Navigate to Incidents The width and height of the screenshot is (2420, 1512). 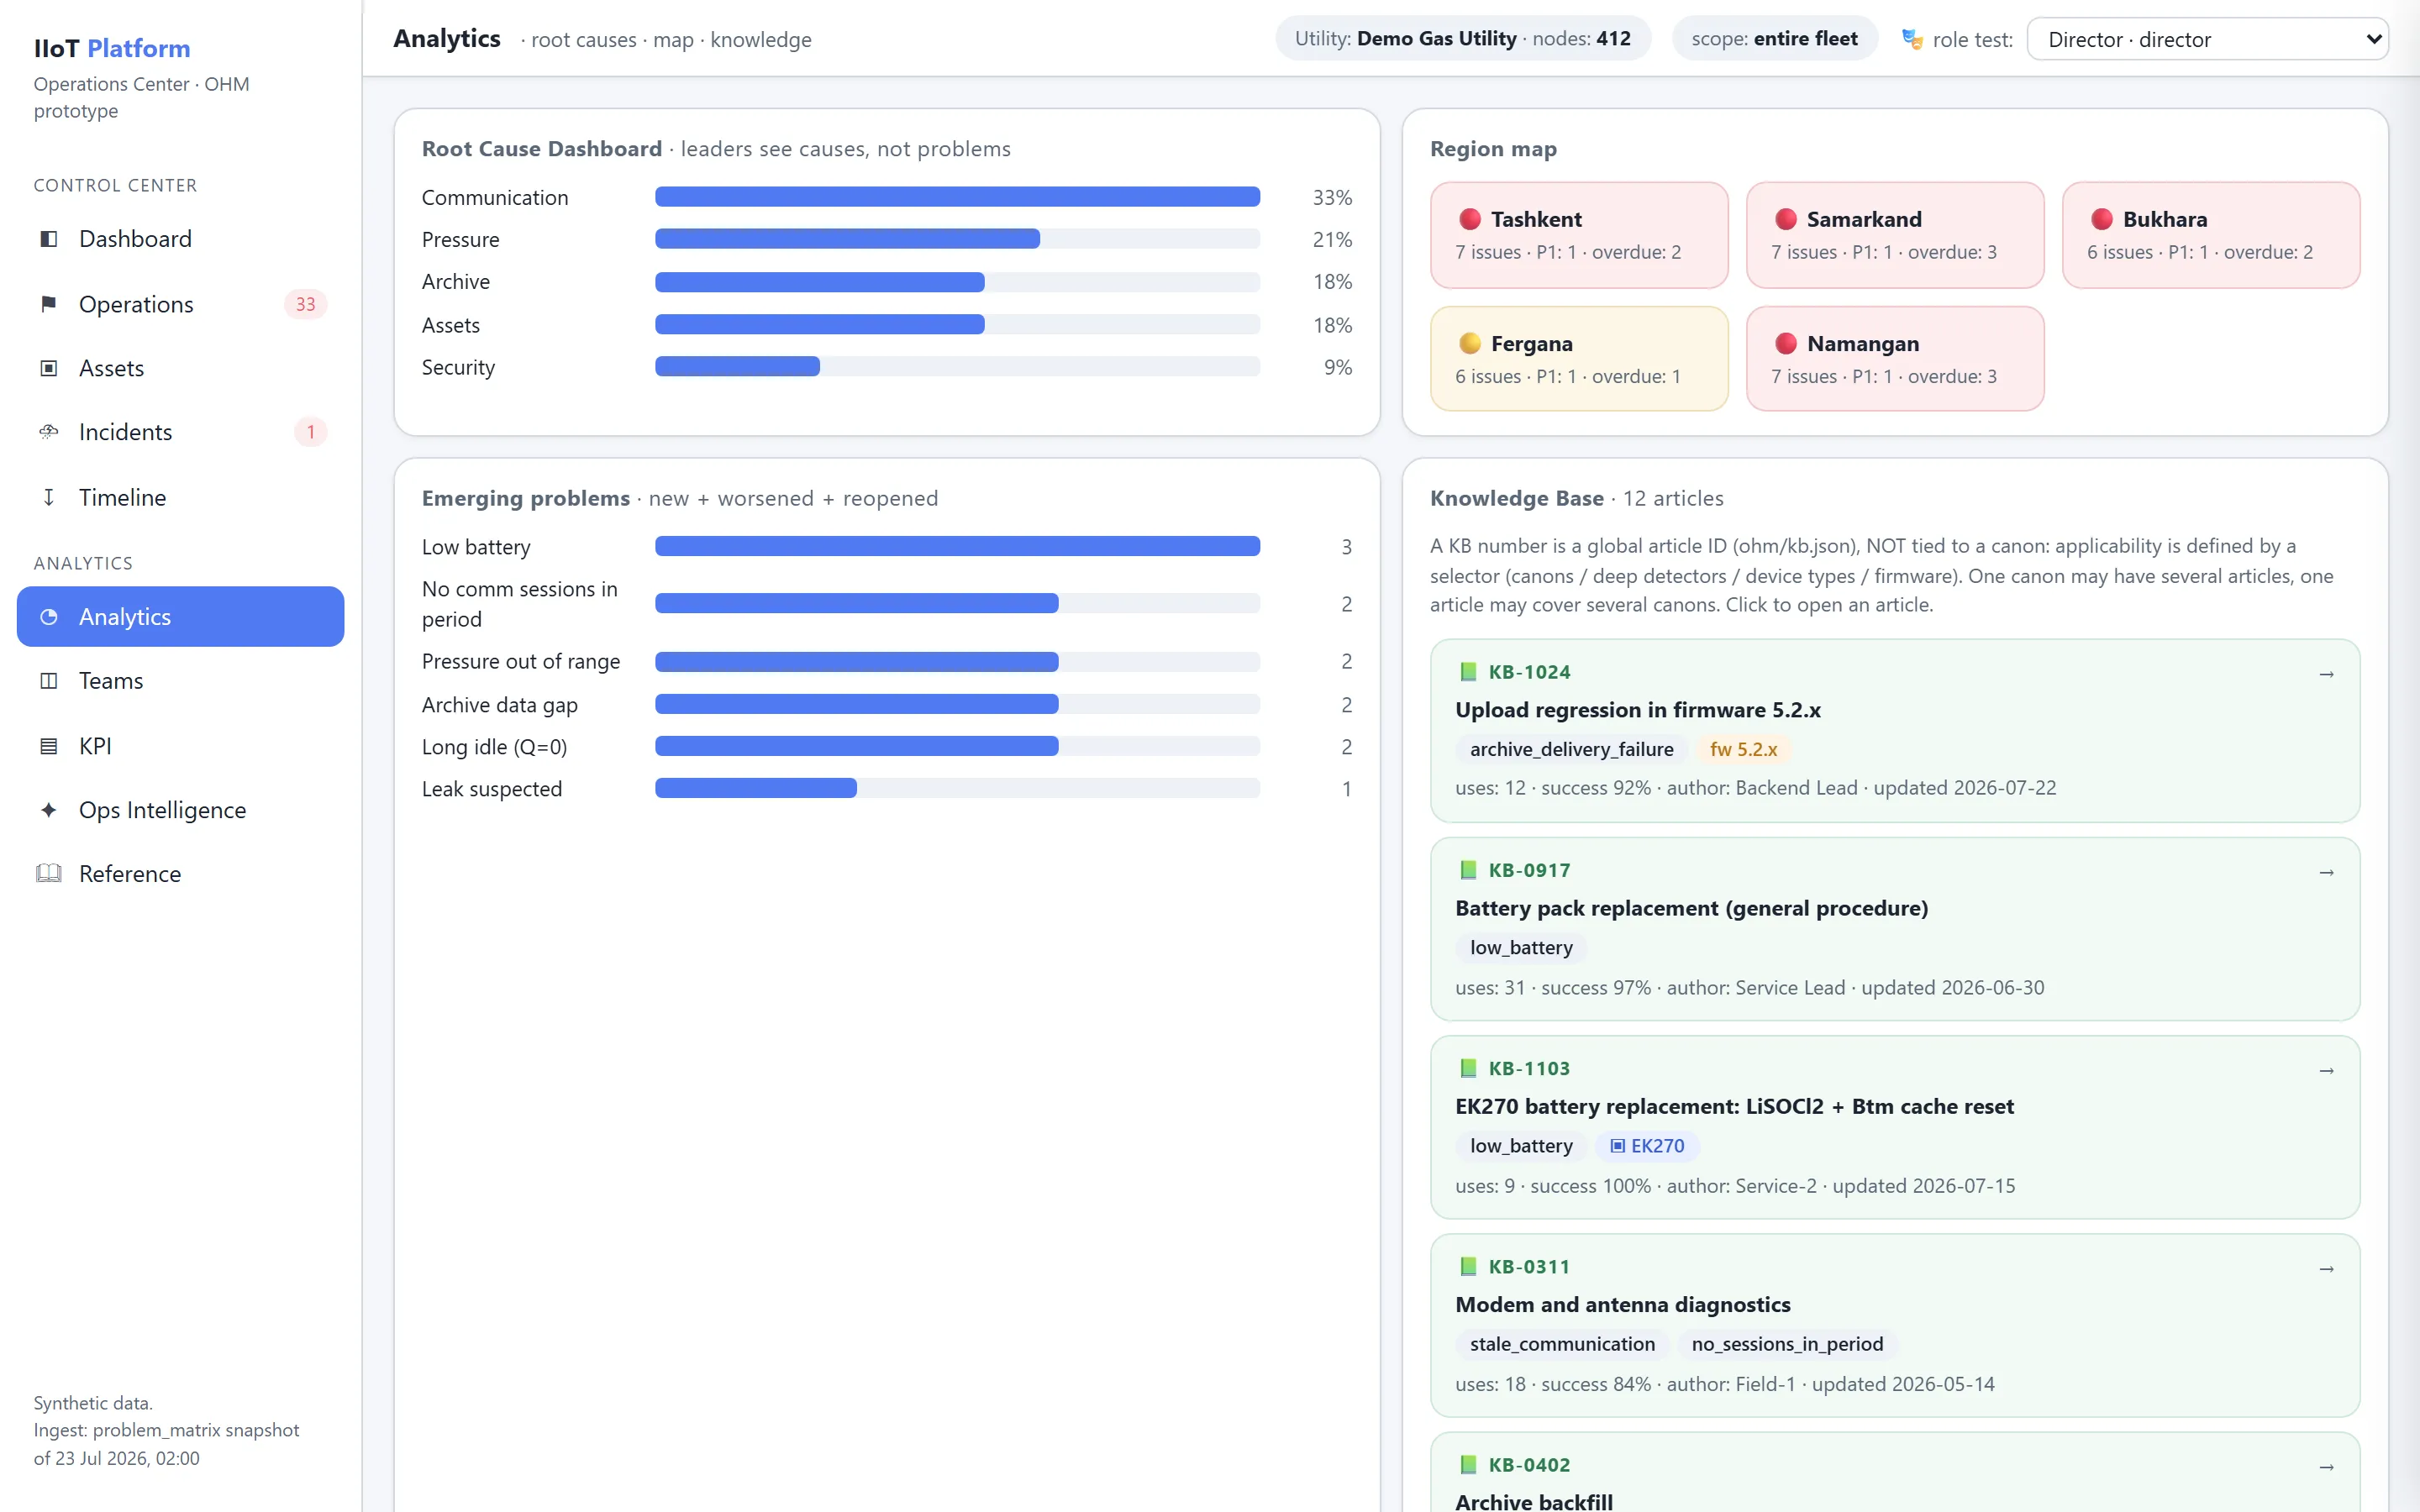180,432
